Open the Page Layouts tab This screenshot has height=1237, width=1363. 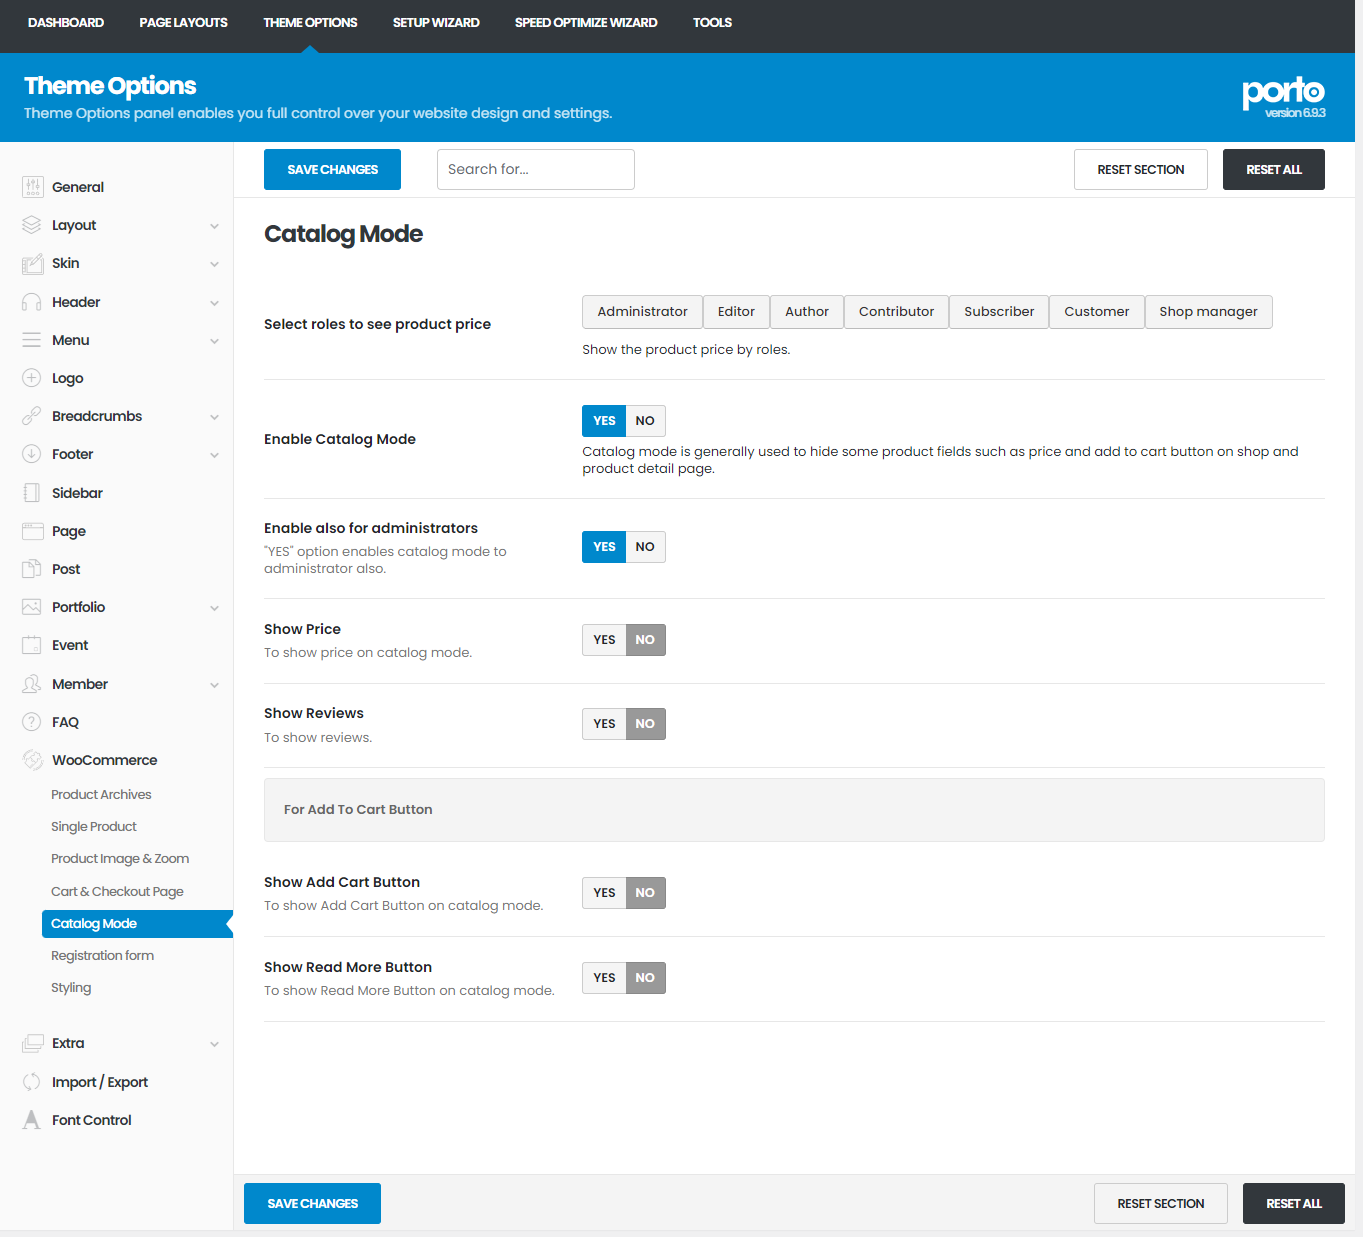pyautogui.click(x=183, y=22)
